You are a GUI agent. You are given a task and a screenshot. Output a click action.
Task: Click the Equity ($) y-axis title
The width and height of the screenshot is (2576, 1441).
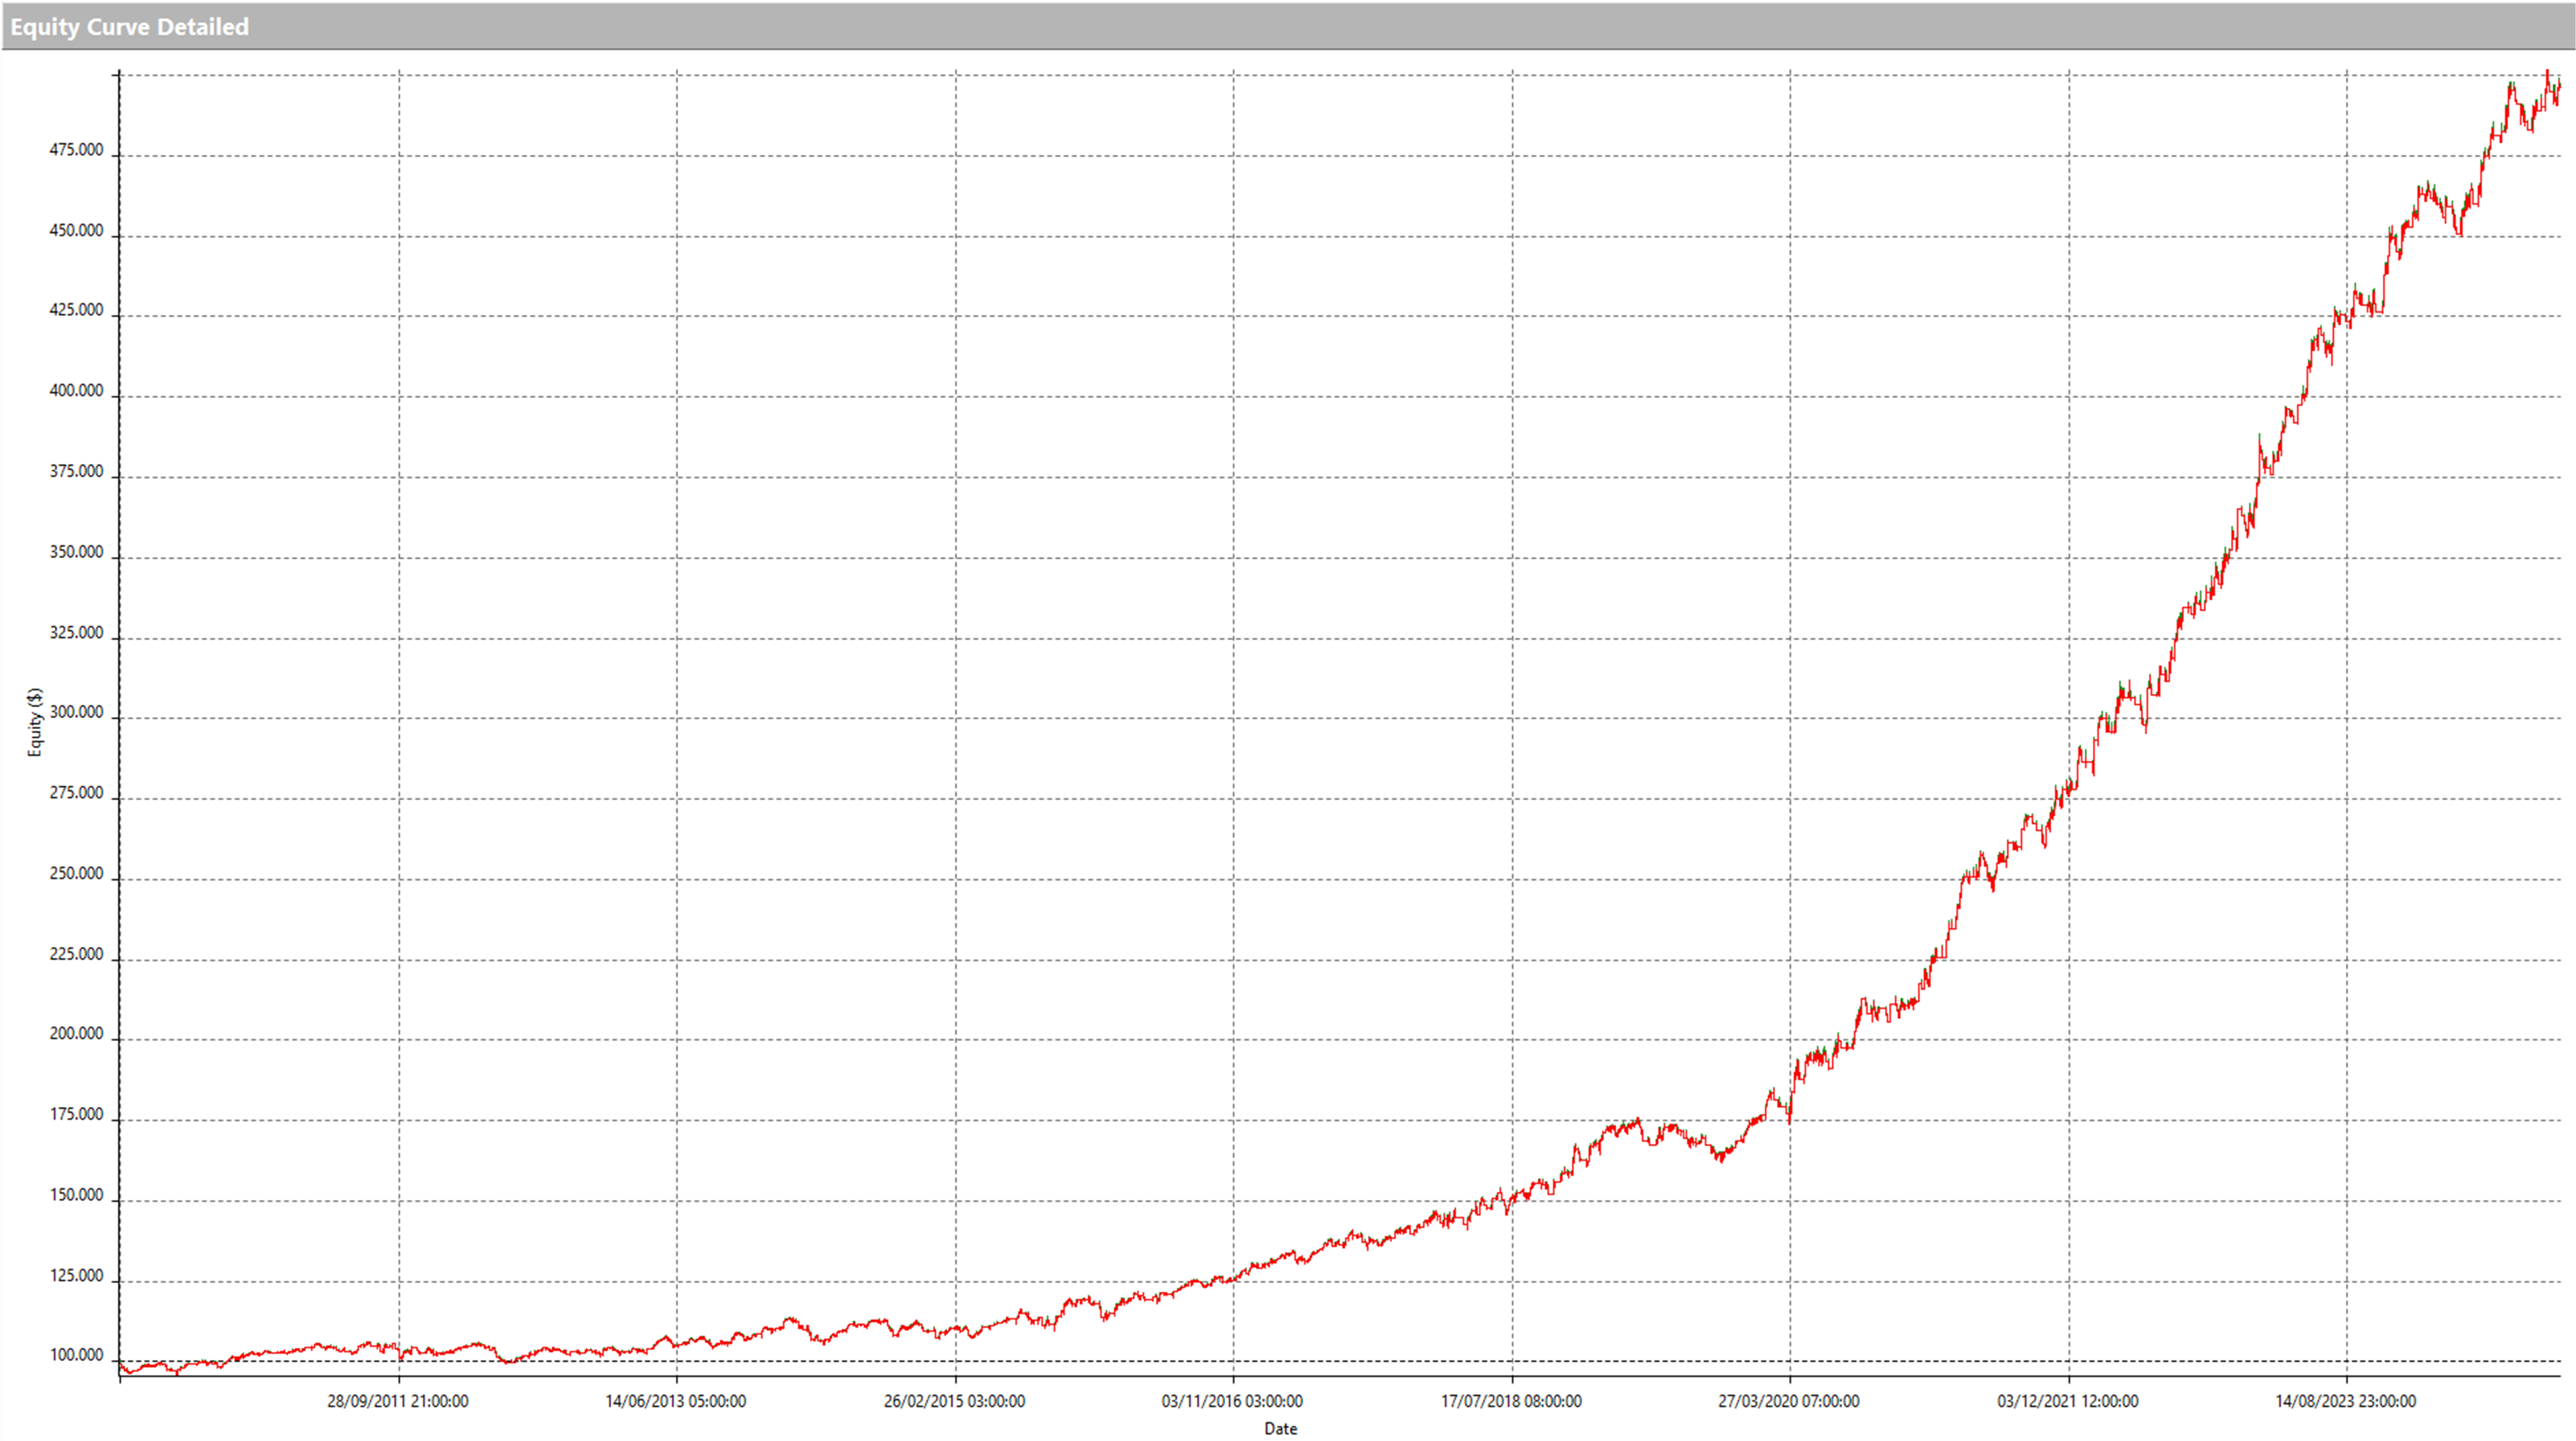pyautogui.click(x=35, y=722)
